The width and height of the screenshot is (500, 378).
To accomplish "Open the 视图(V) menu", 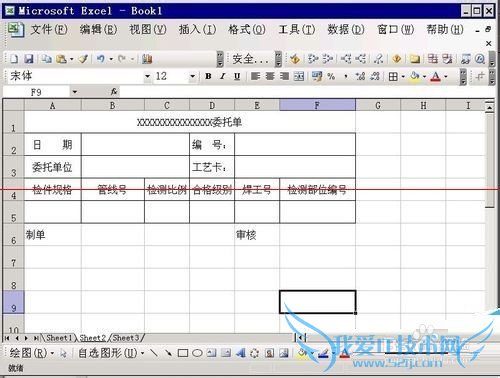I will click(148, 30).
